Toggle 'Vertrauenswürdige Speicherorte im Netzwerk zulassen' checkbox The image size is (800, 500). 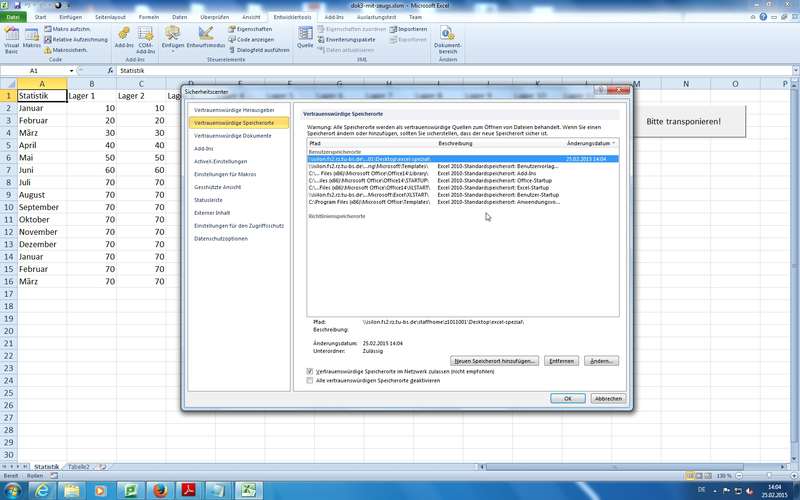click(310, 371)
